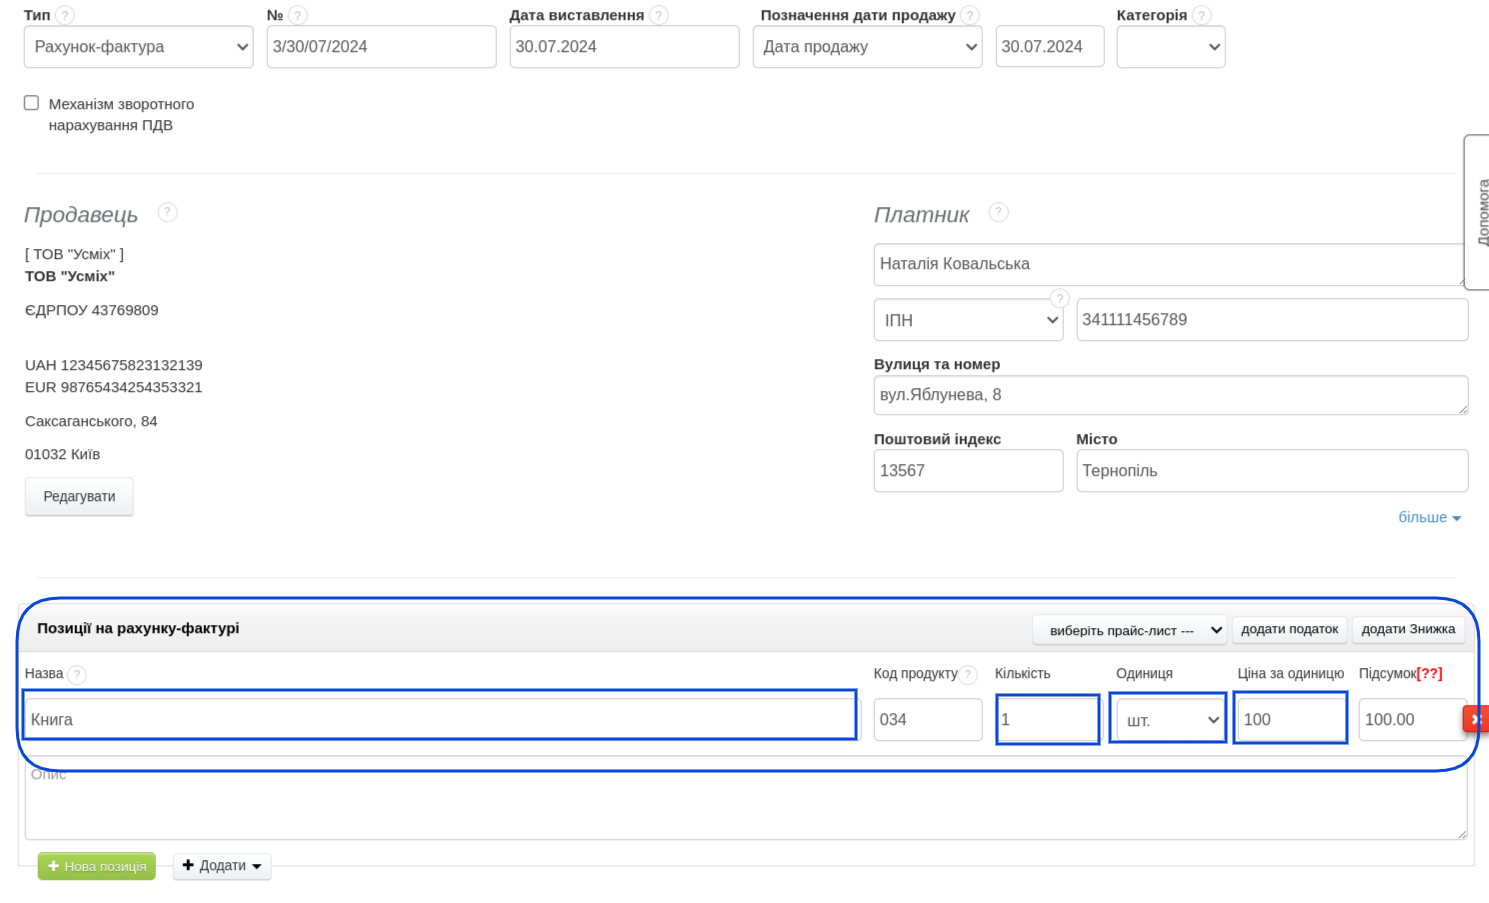Open the Рахунок-фактура type dropdown

click(x=138, y=47)
